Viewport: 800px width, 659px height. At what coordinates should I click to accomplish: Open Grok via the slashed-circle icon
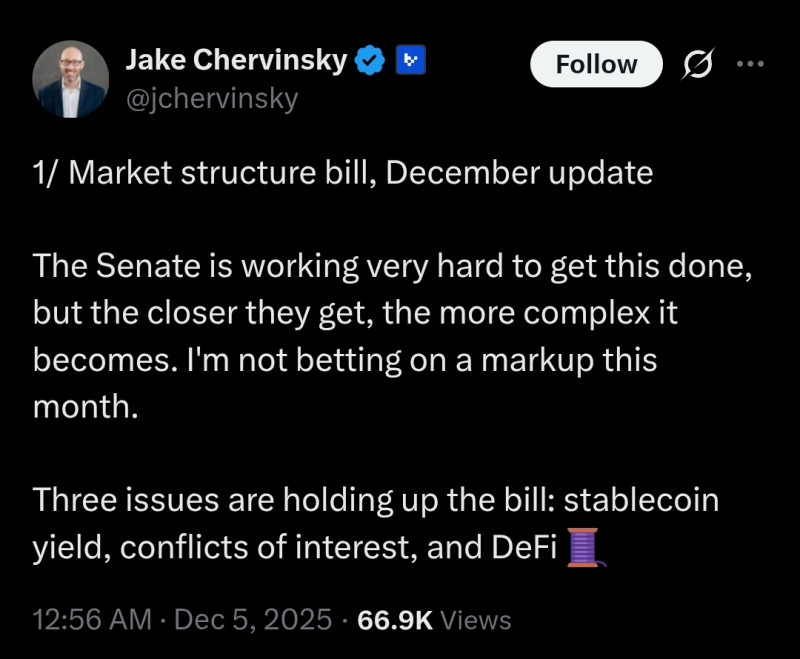(x=698, y=64)
